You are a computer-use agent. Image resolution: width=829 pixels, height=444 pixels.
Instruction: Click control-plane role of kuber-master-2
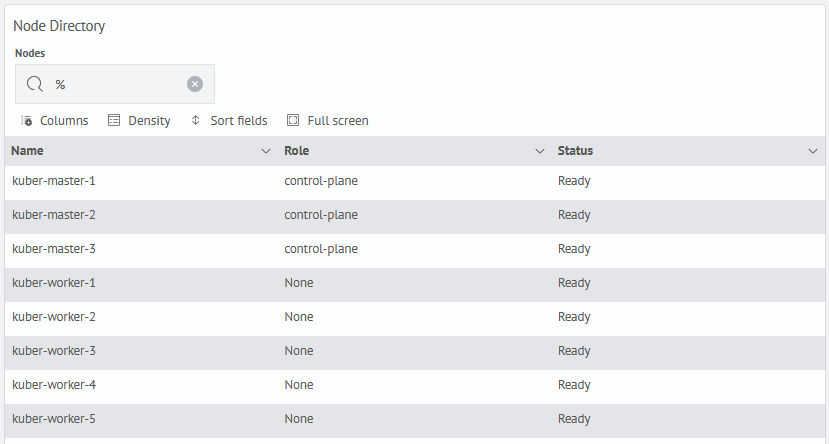[321, 215]
